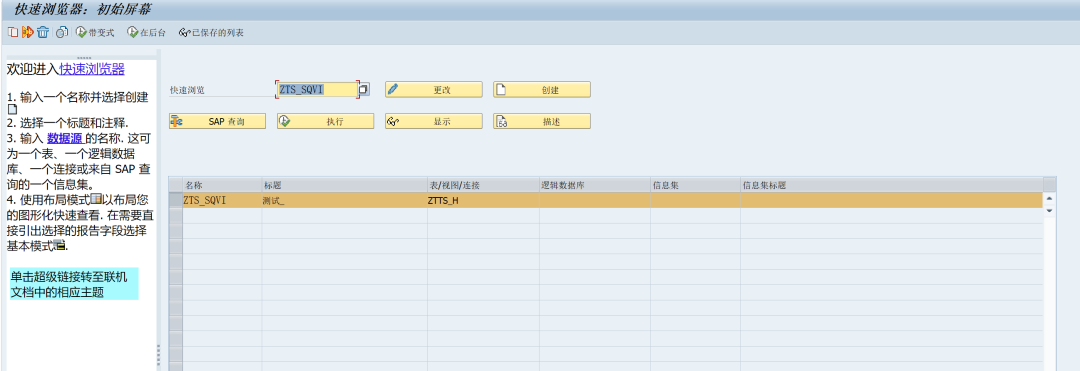This screenshot has height=371, width=1080.
Task: Select the 名称 column header
Action: (x=222, y=185)
